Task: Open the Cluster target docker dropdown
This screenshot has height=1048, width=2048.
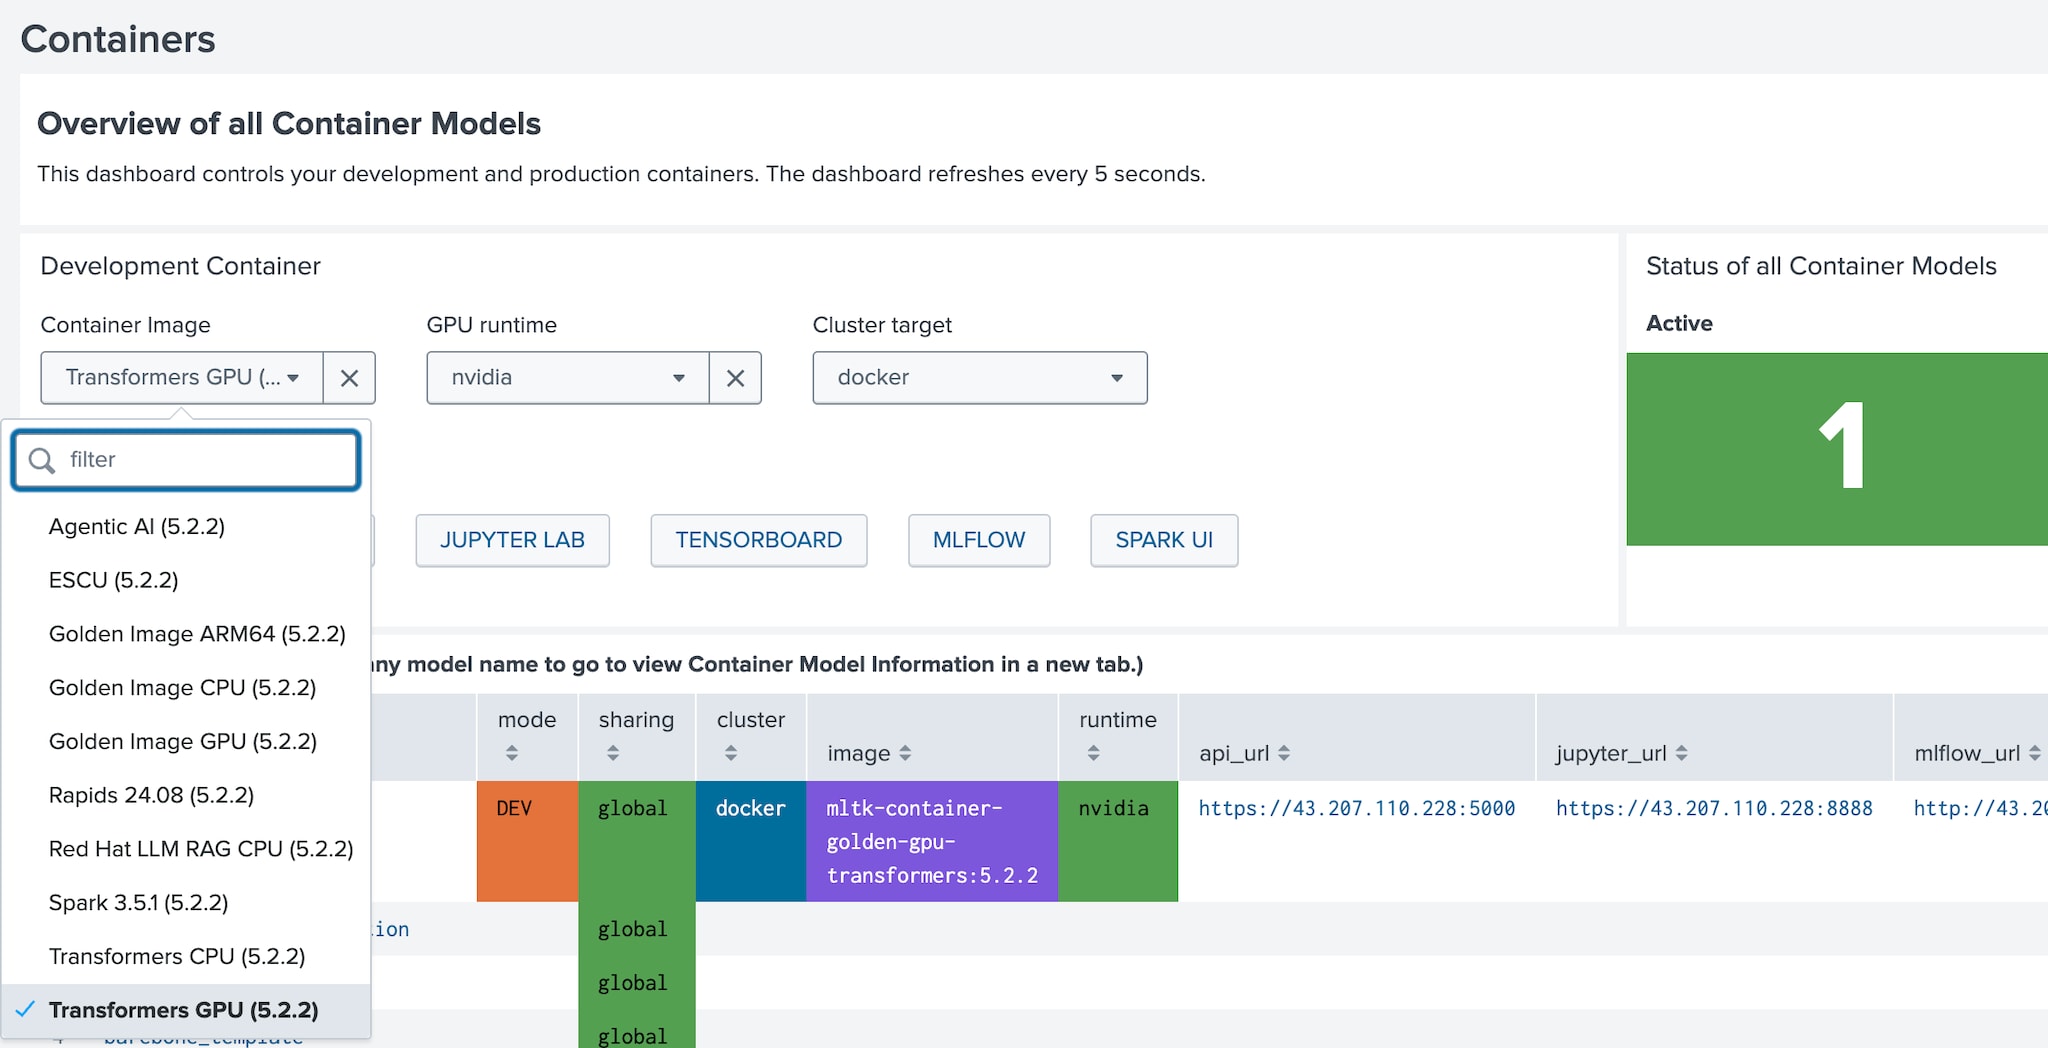Action: [x=979, y=378]
